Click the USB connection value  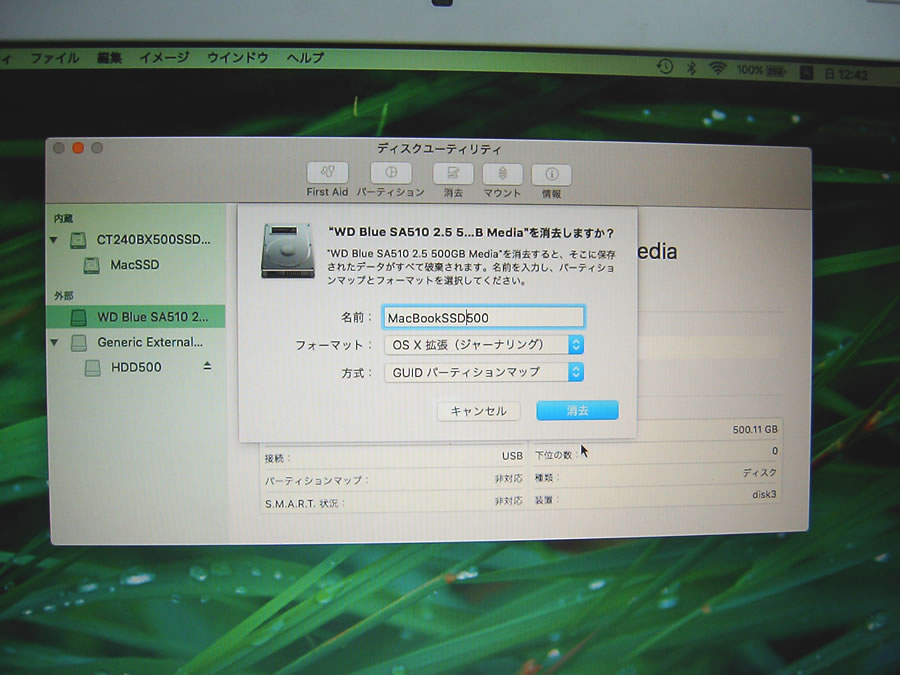tap(512, 456)
